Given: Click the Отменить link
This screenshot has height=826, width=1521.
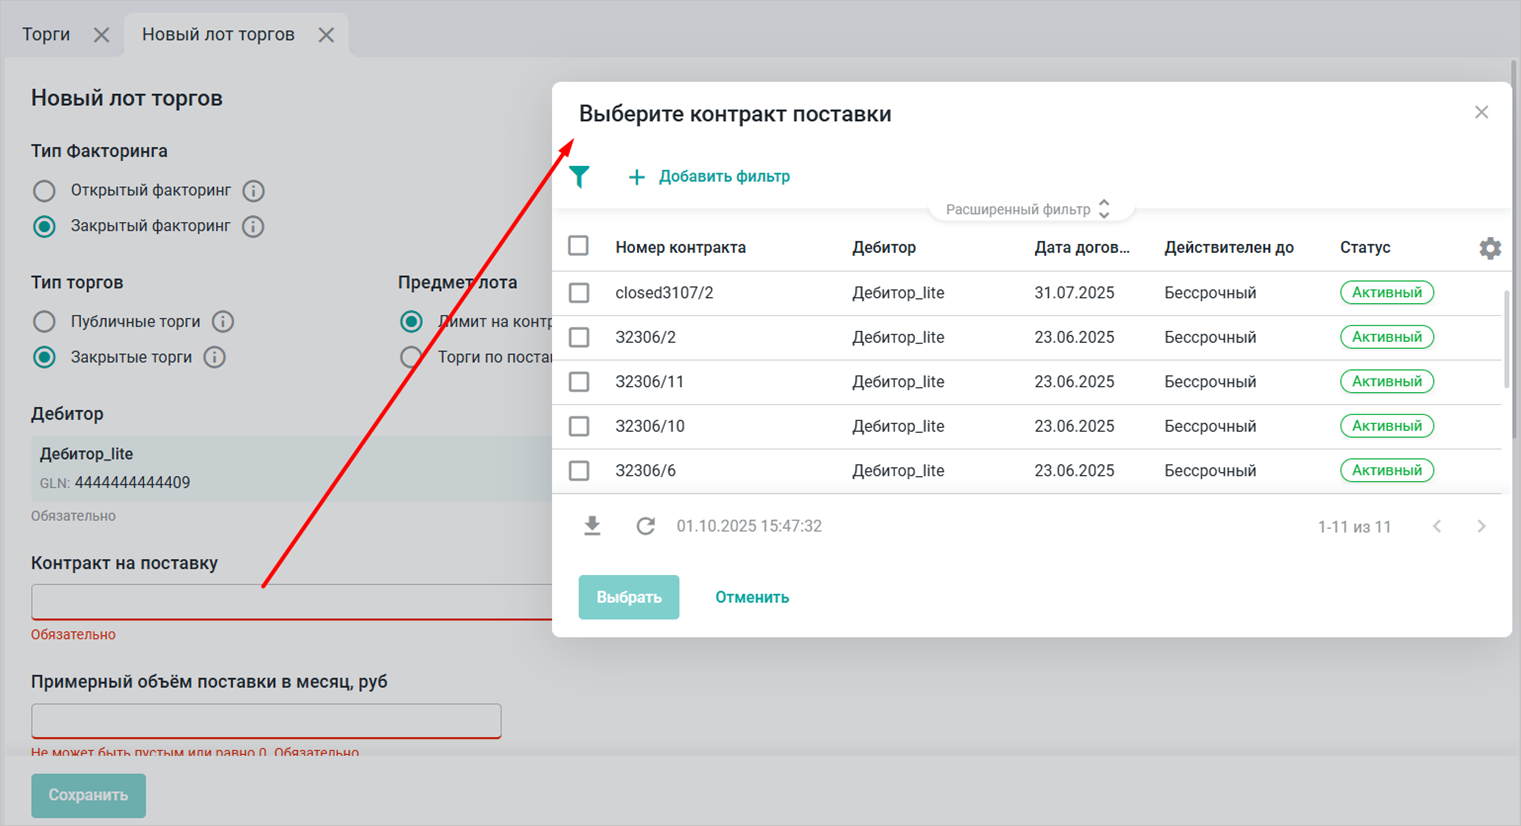Looking at the screenshot, I should point(752,597).
